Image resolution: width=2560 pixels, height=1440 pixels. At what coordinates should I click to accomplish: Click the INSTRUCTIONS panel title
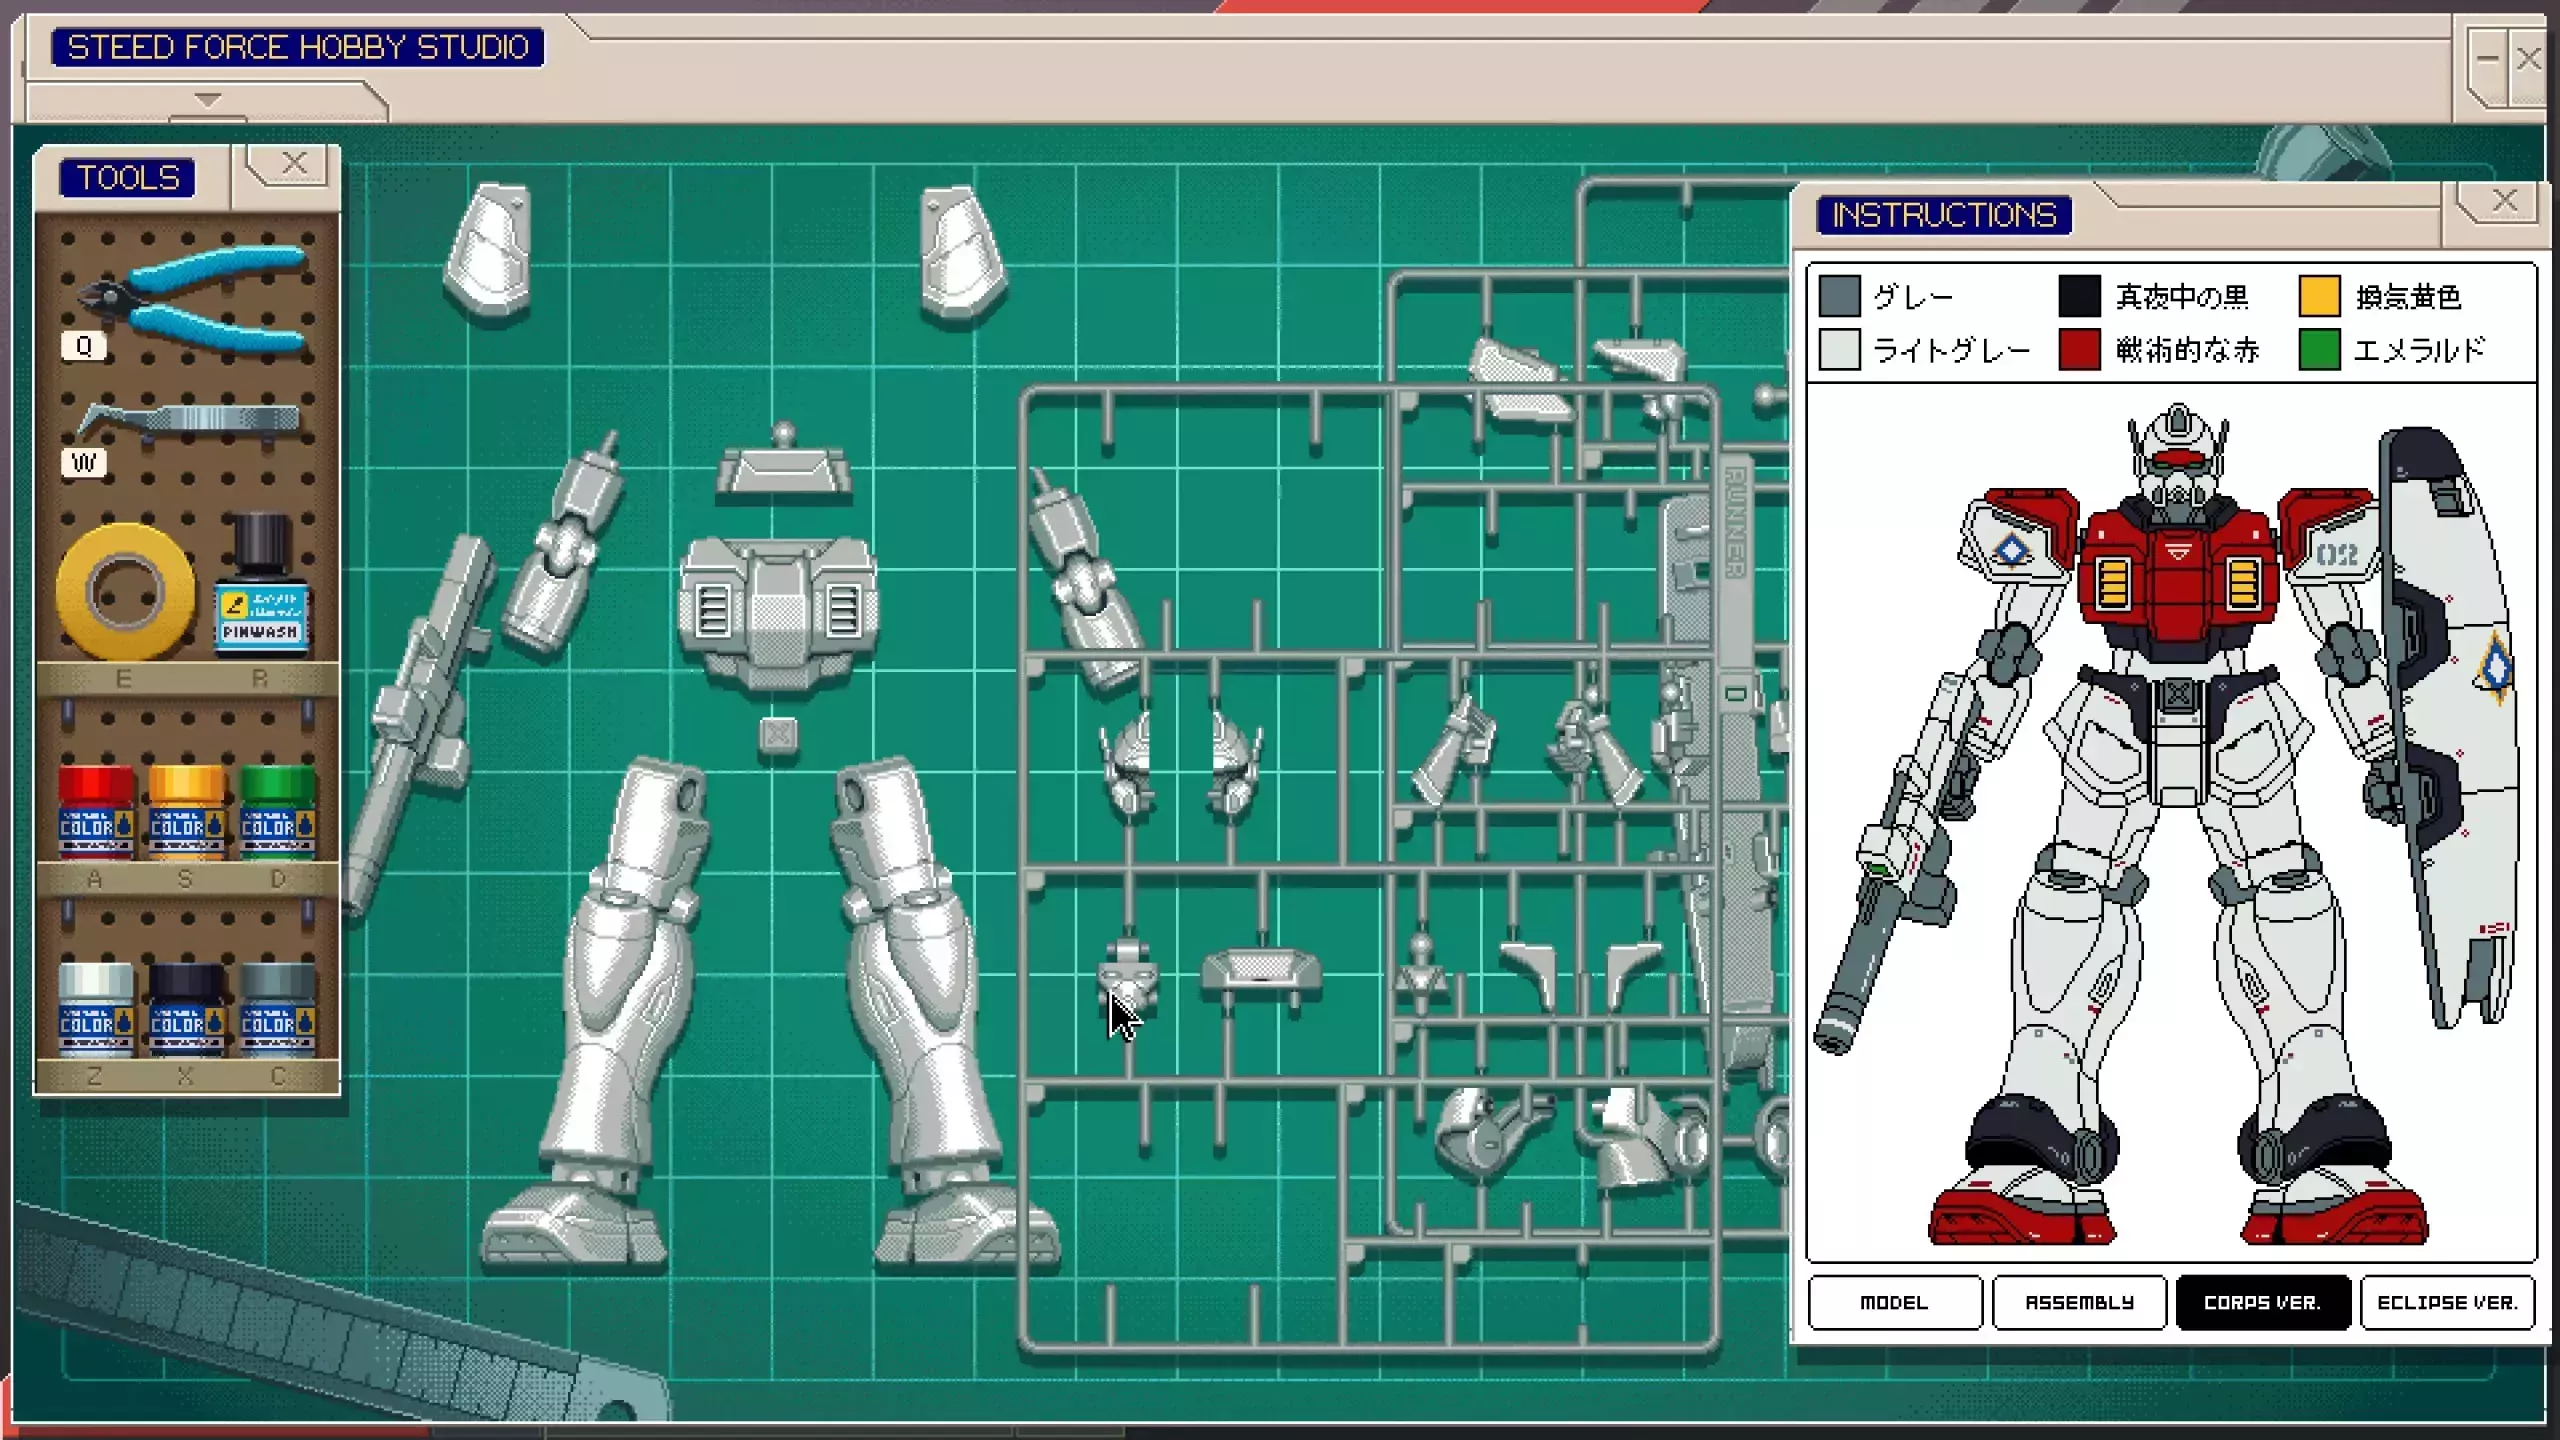1944,215
